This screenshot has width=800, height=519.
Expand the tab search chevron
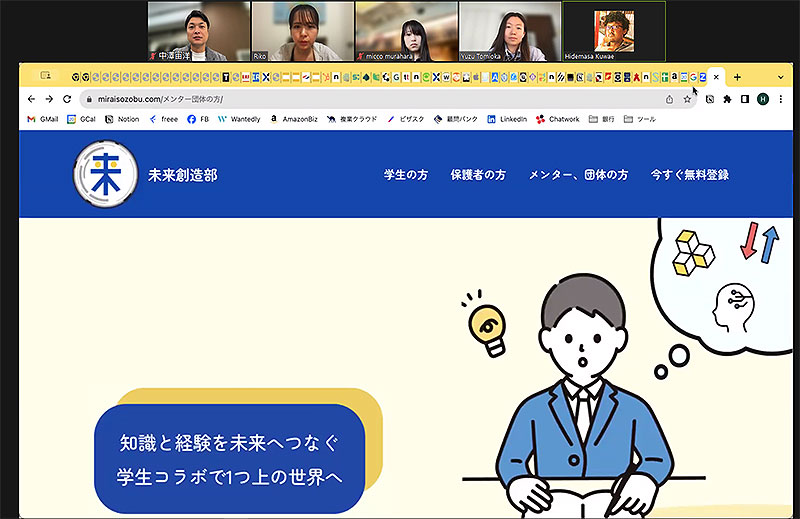780,78
